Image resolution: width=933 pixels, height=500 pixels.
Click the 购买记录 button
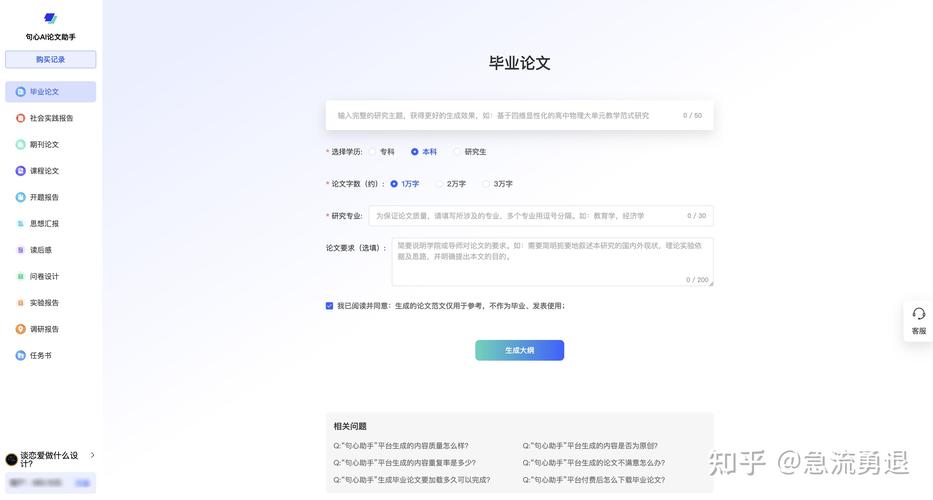(x=51, y=60)
